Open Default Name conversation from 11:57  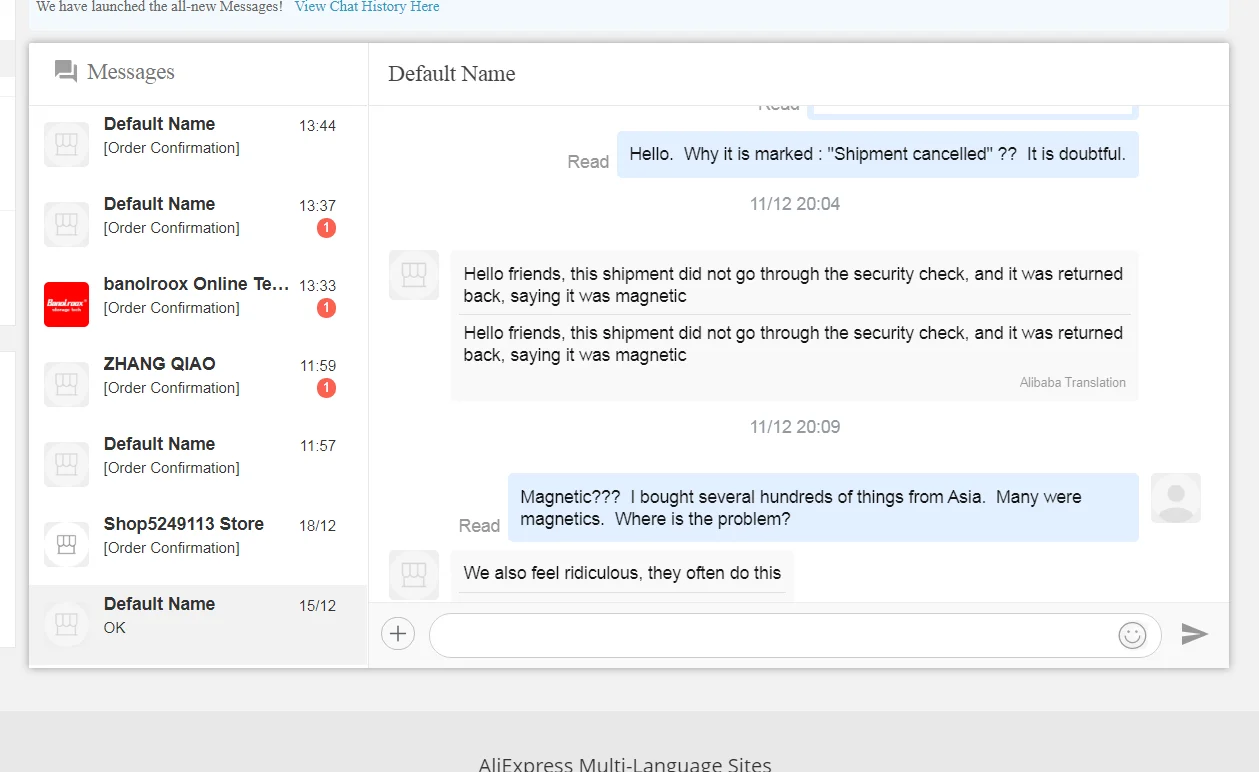click(198, 465)
